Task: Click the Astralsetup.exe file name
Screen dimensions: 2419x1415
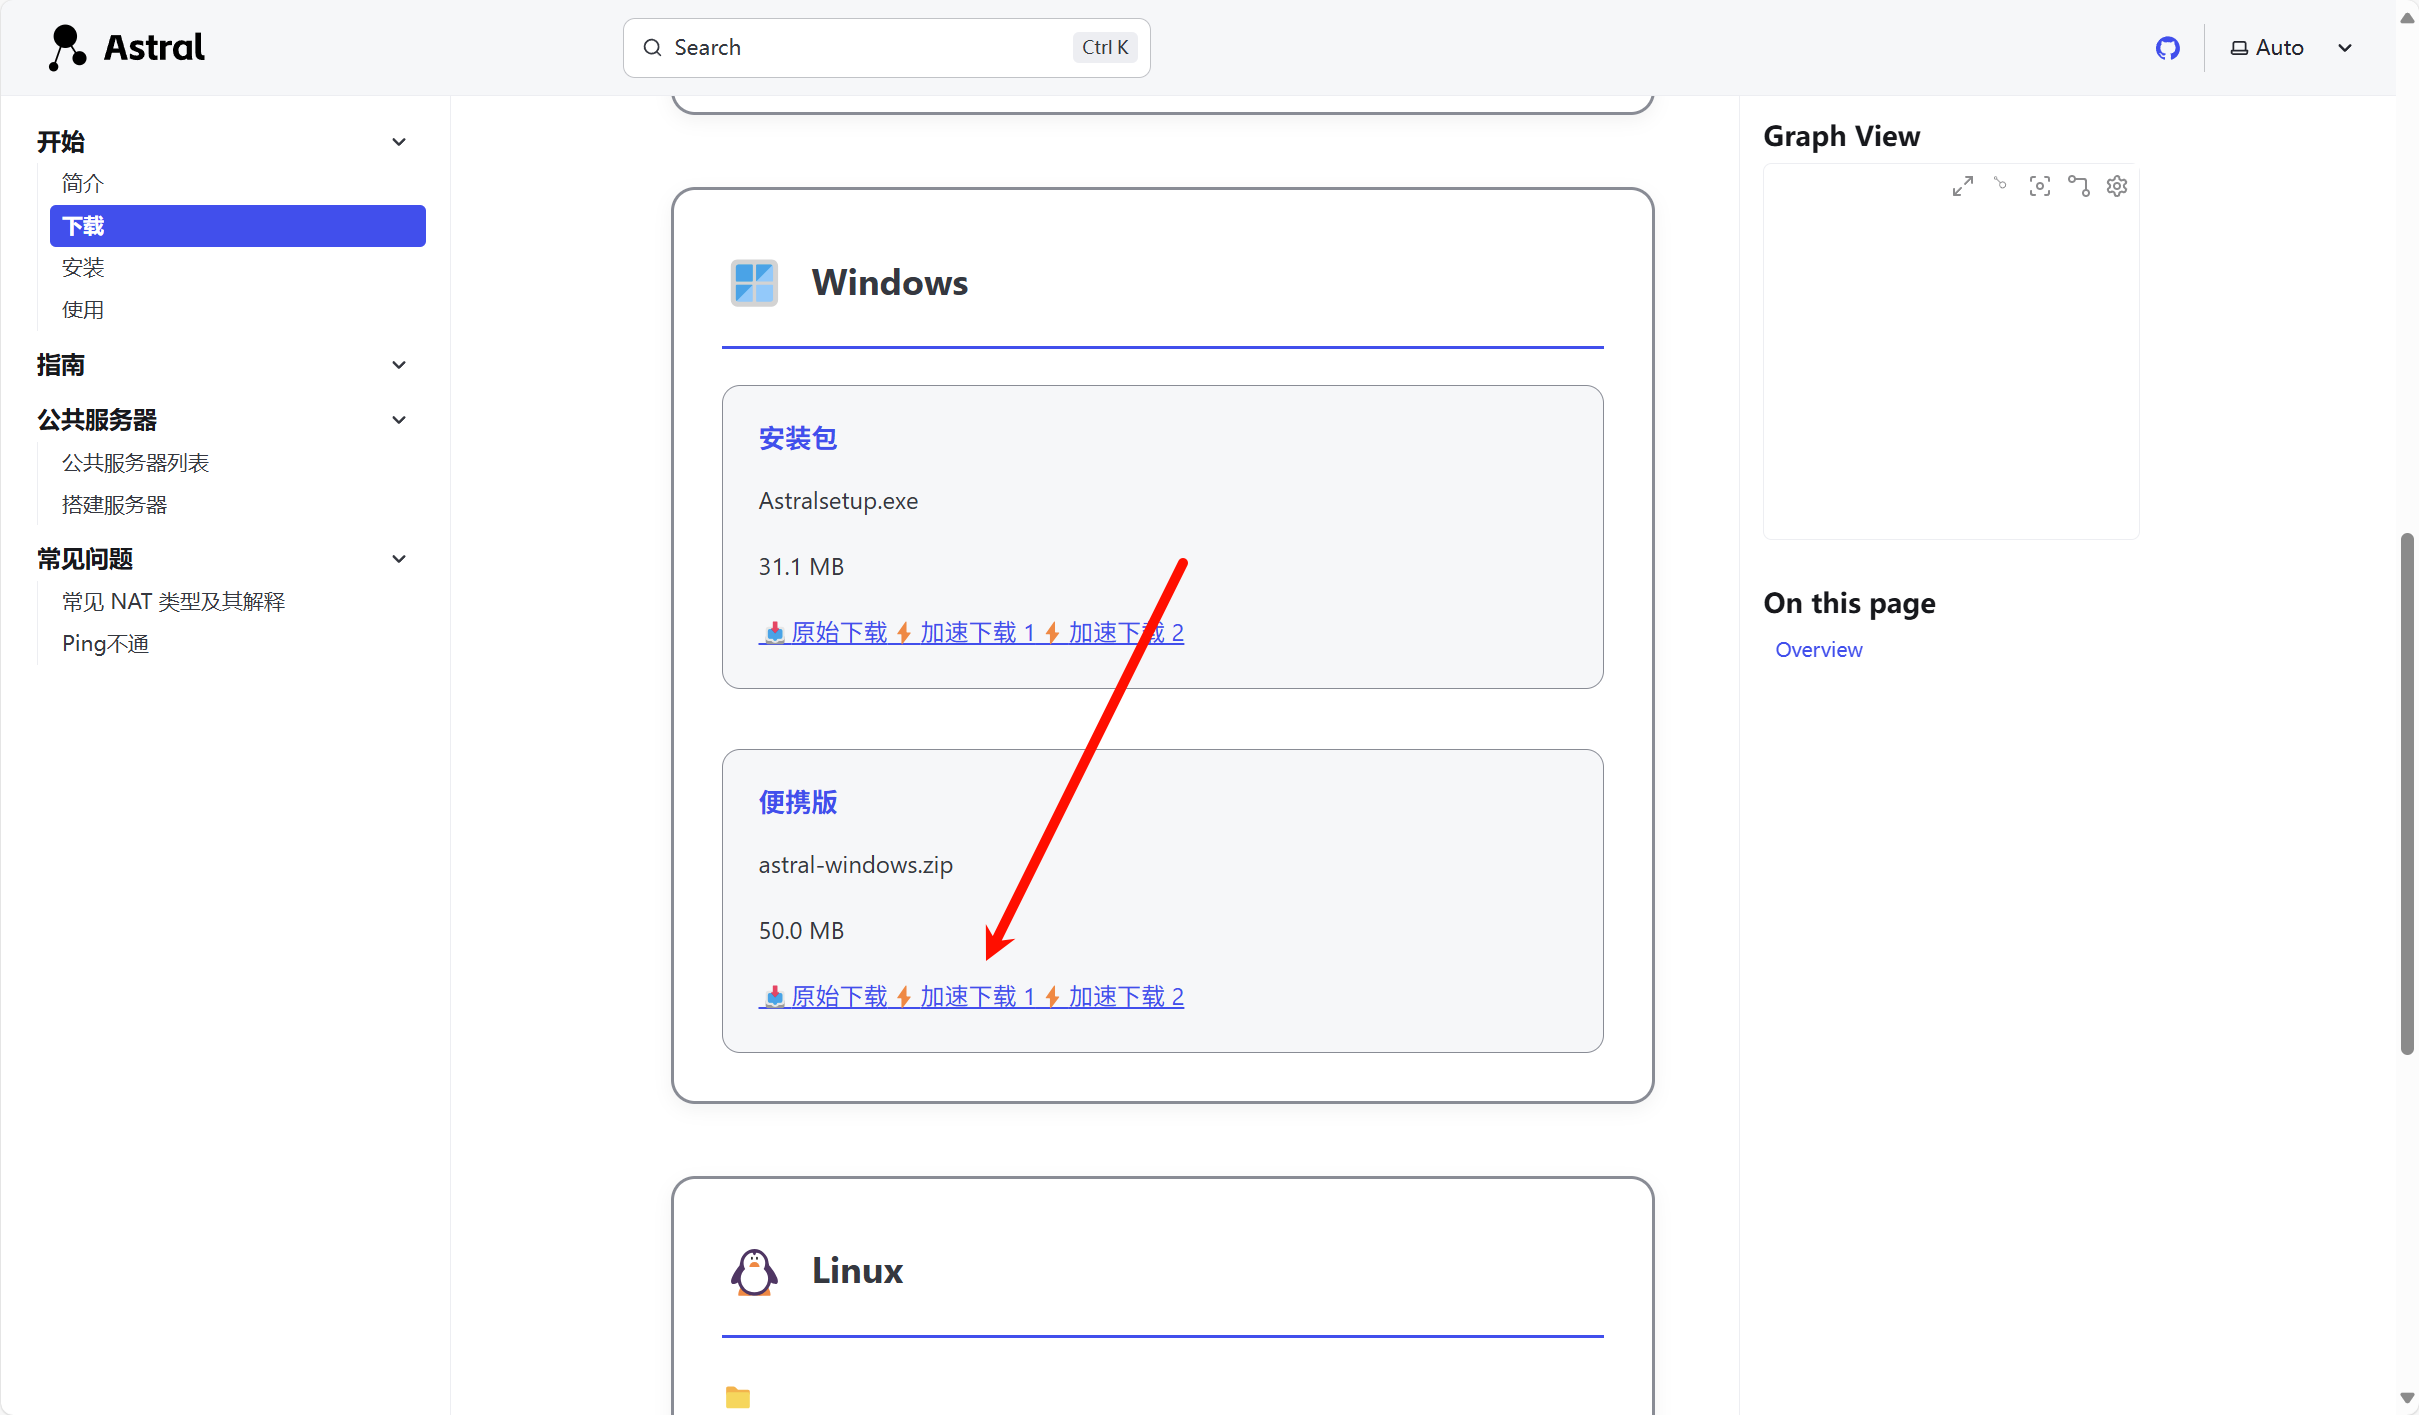Action: [838, 501]
